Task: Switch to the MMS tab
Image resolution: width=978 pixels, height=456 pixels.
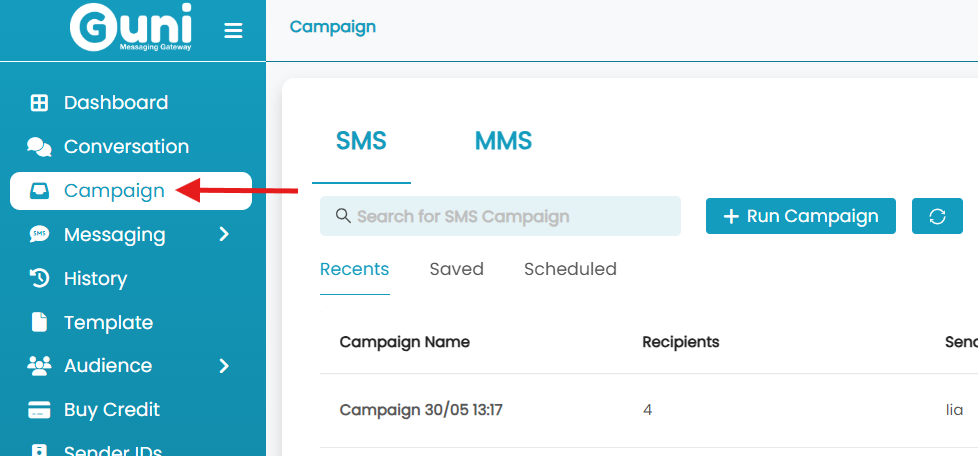Action: [503, 141]
